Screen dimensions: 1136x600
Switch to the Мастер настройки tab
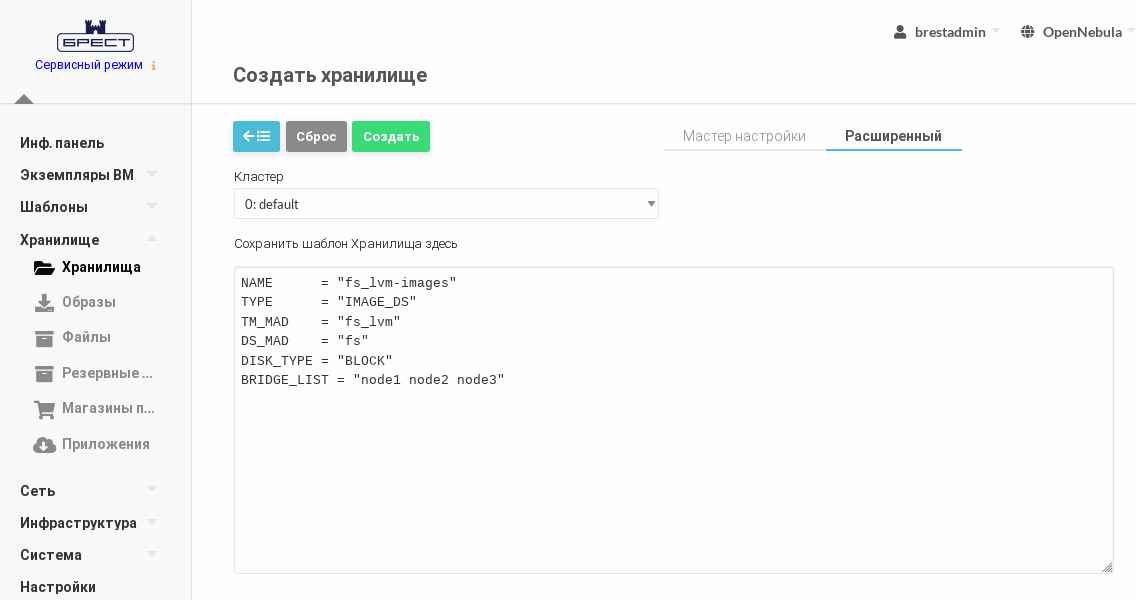pyautogui.click(x=744, y=136)
